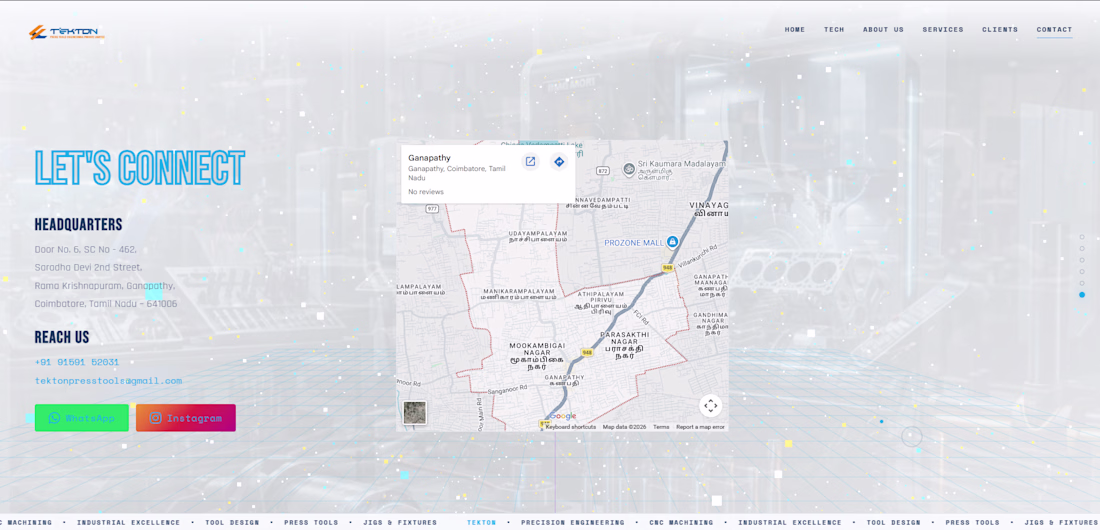Click the REACH US heading
The height and width of the screenshot is (530, 1100).
[x=62, y=337]
